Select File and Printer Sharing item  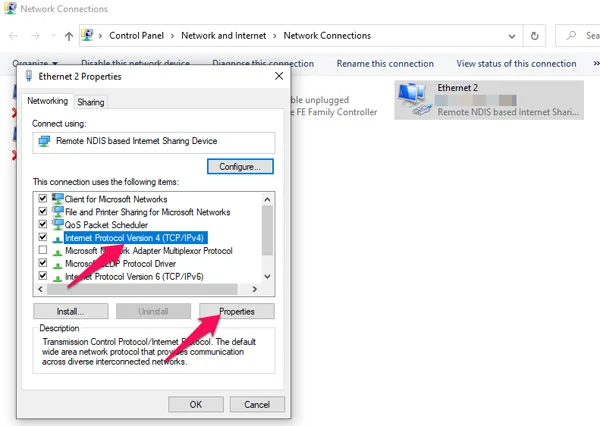point(147,212)
